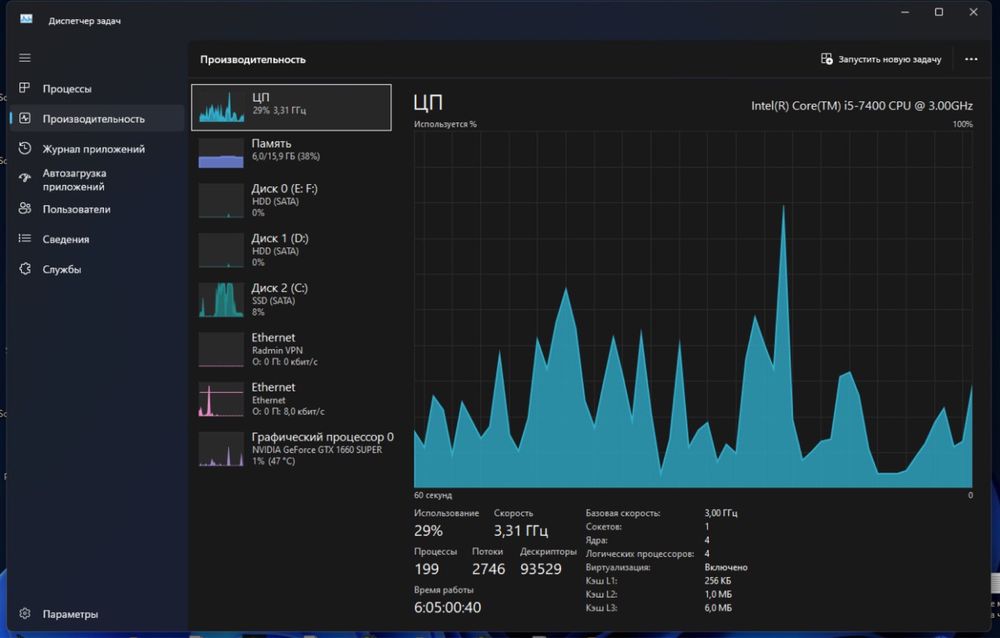1000x638 pixels.
Task: Click the Пользователи users icon
Action: pyautogui.click(x=25, y=209)
